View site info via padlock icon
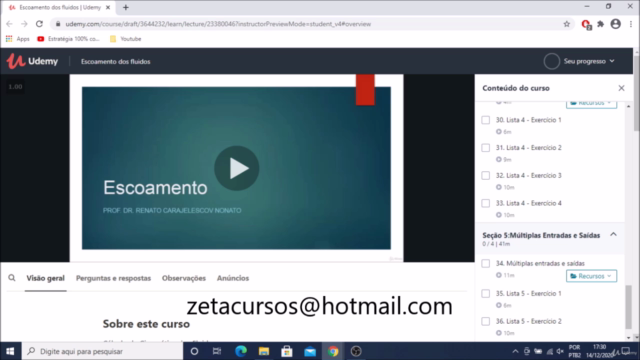 (x=58, y=24)
